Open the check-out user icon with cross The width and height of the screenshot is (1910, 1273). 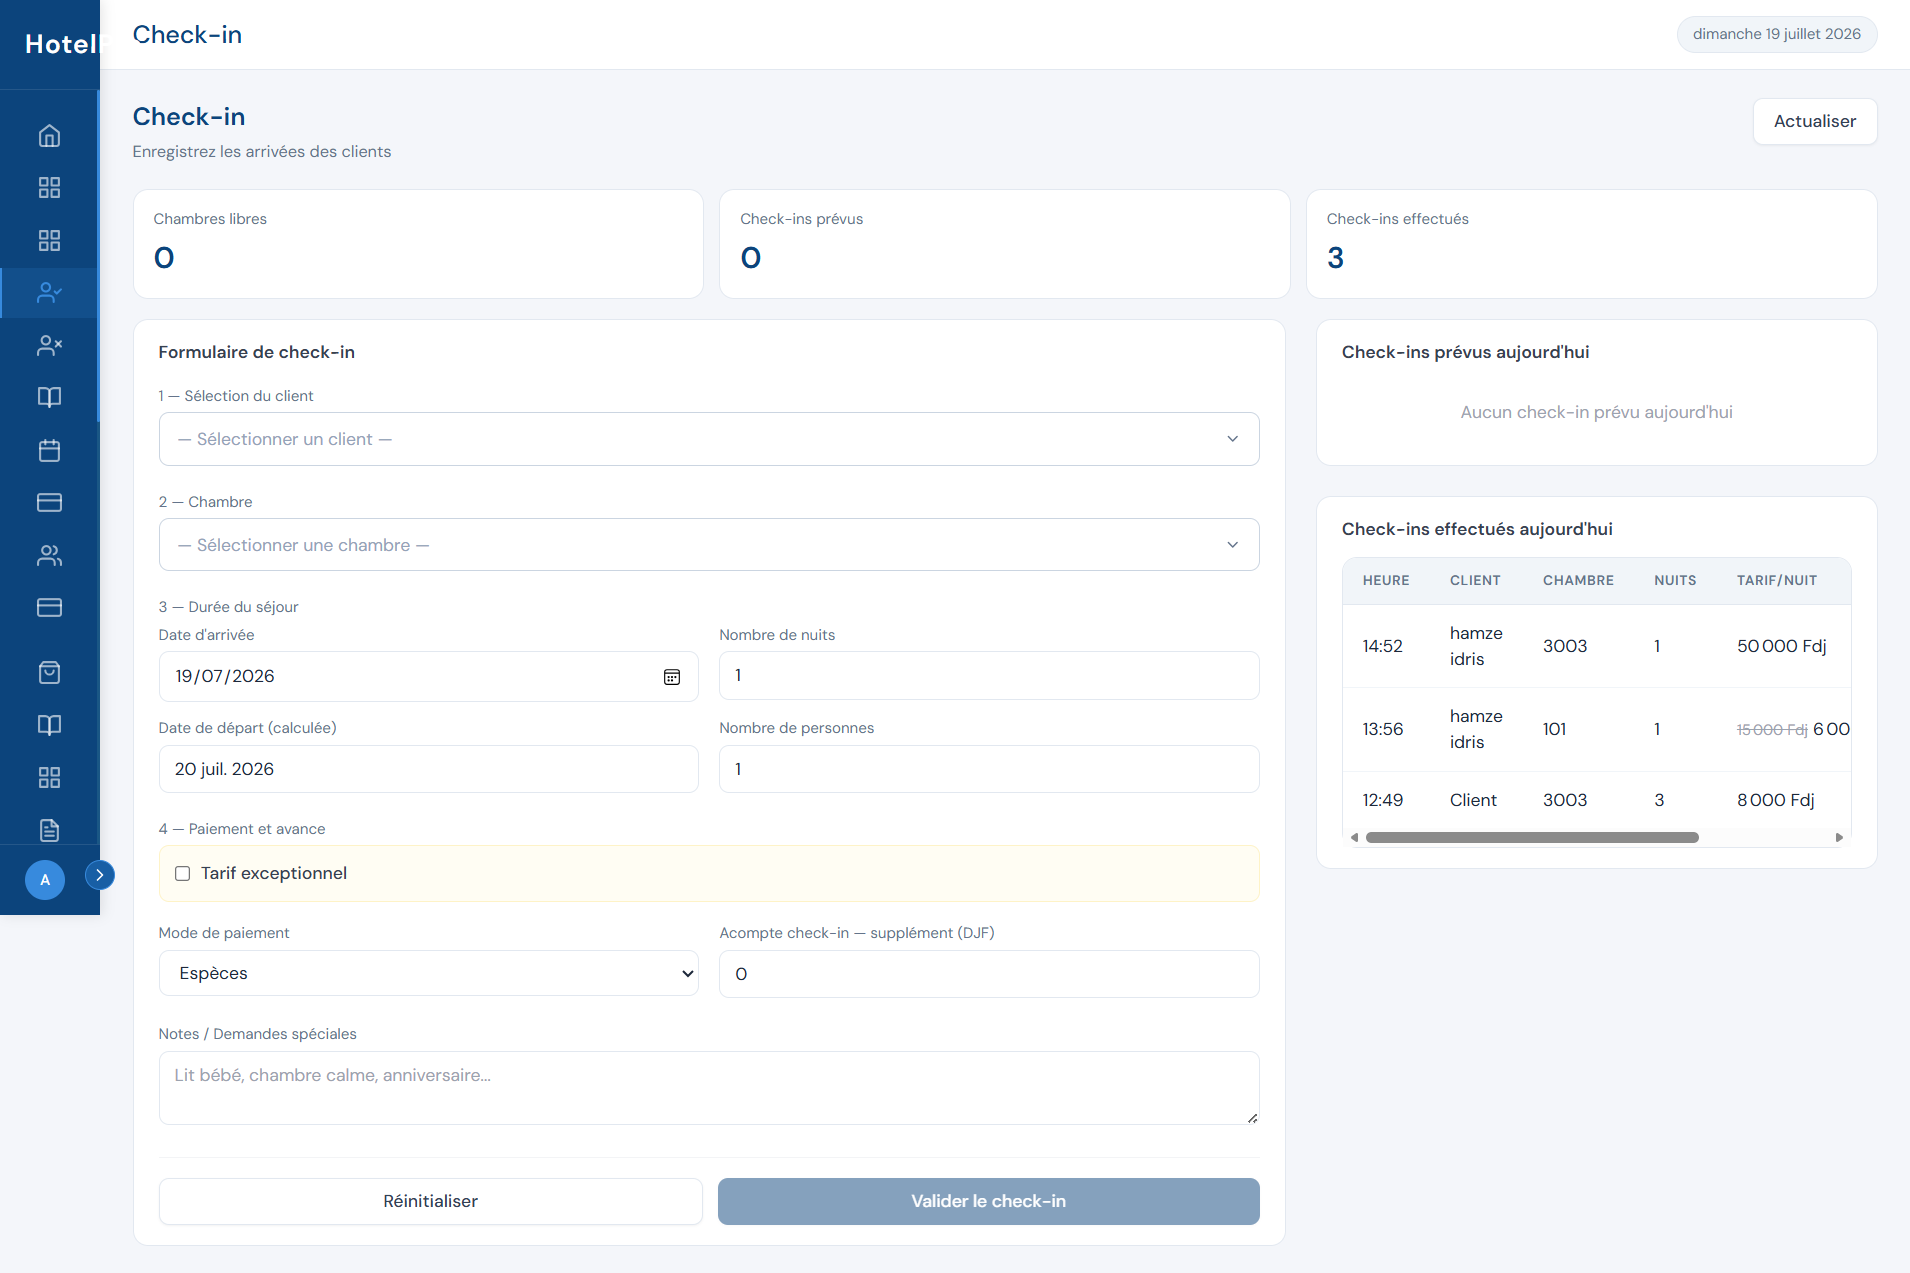[x=49, y=346]
